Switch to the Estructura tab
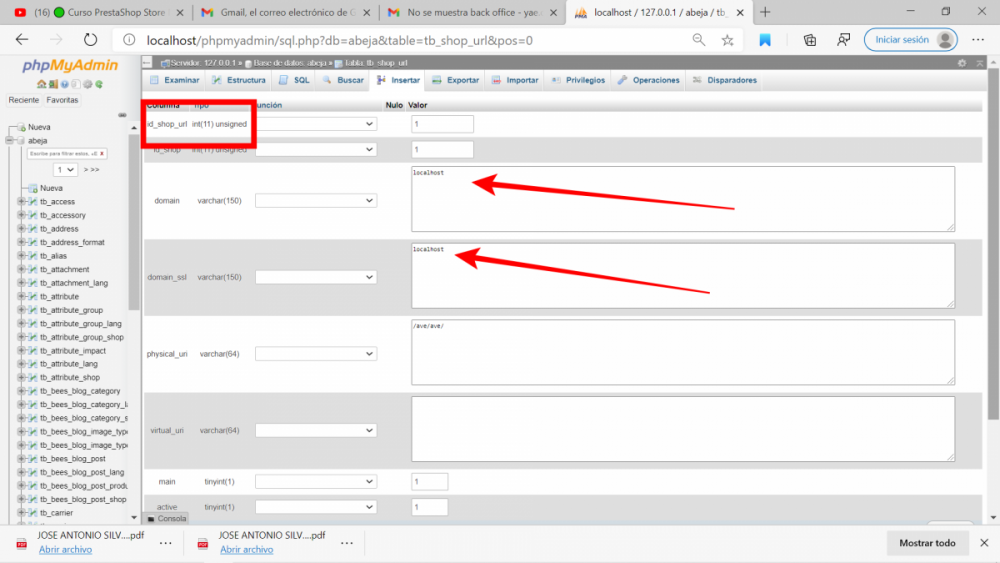Image resolution: width=1000 pixels, height=563 pixels. coord(239,80)
